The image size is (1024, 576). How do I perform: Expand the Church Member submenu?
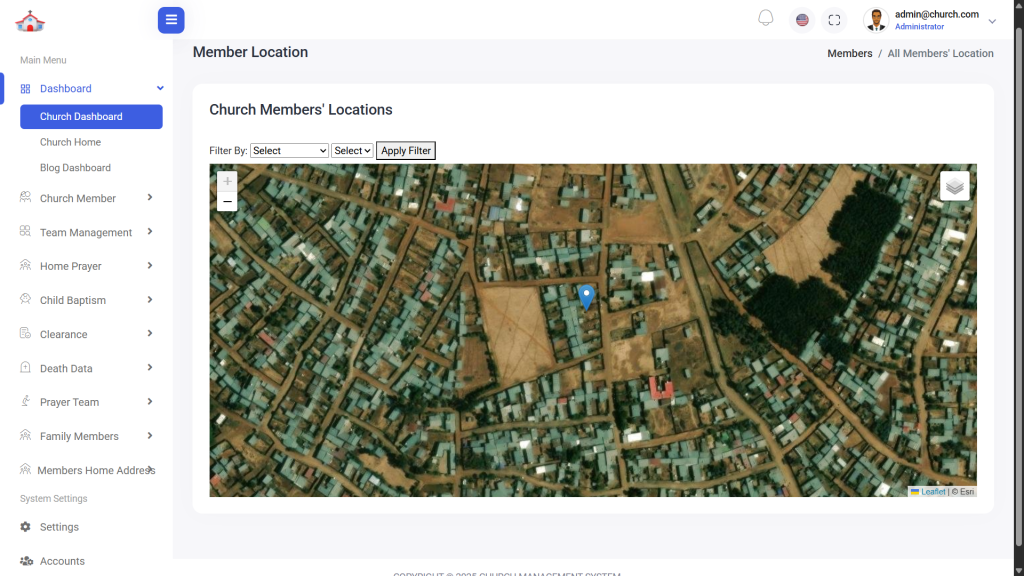point(78,198)
